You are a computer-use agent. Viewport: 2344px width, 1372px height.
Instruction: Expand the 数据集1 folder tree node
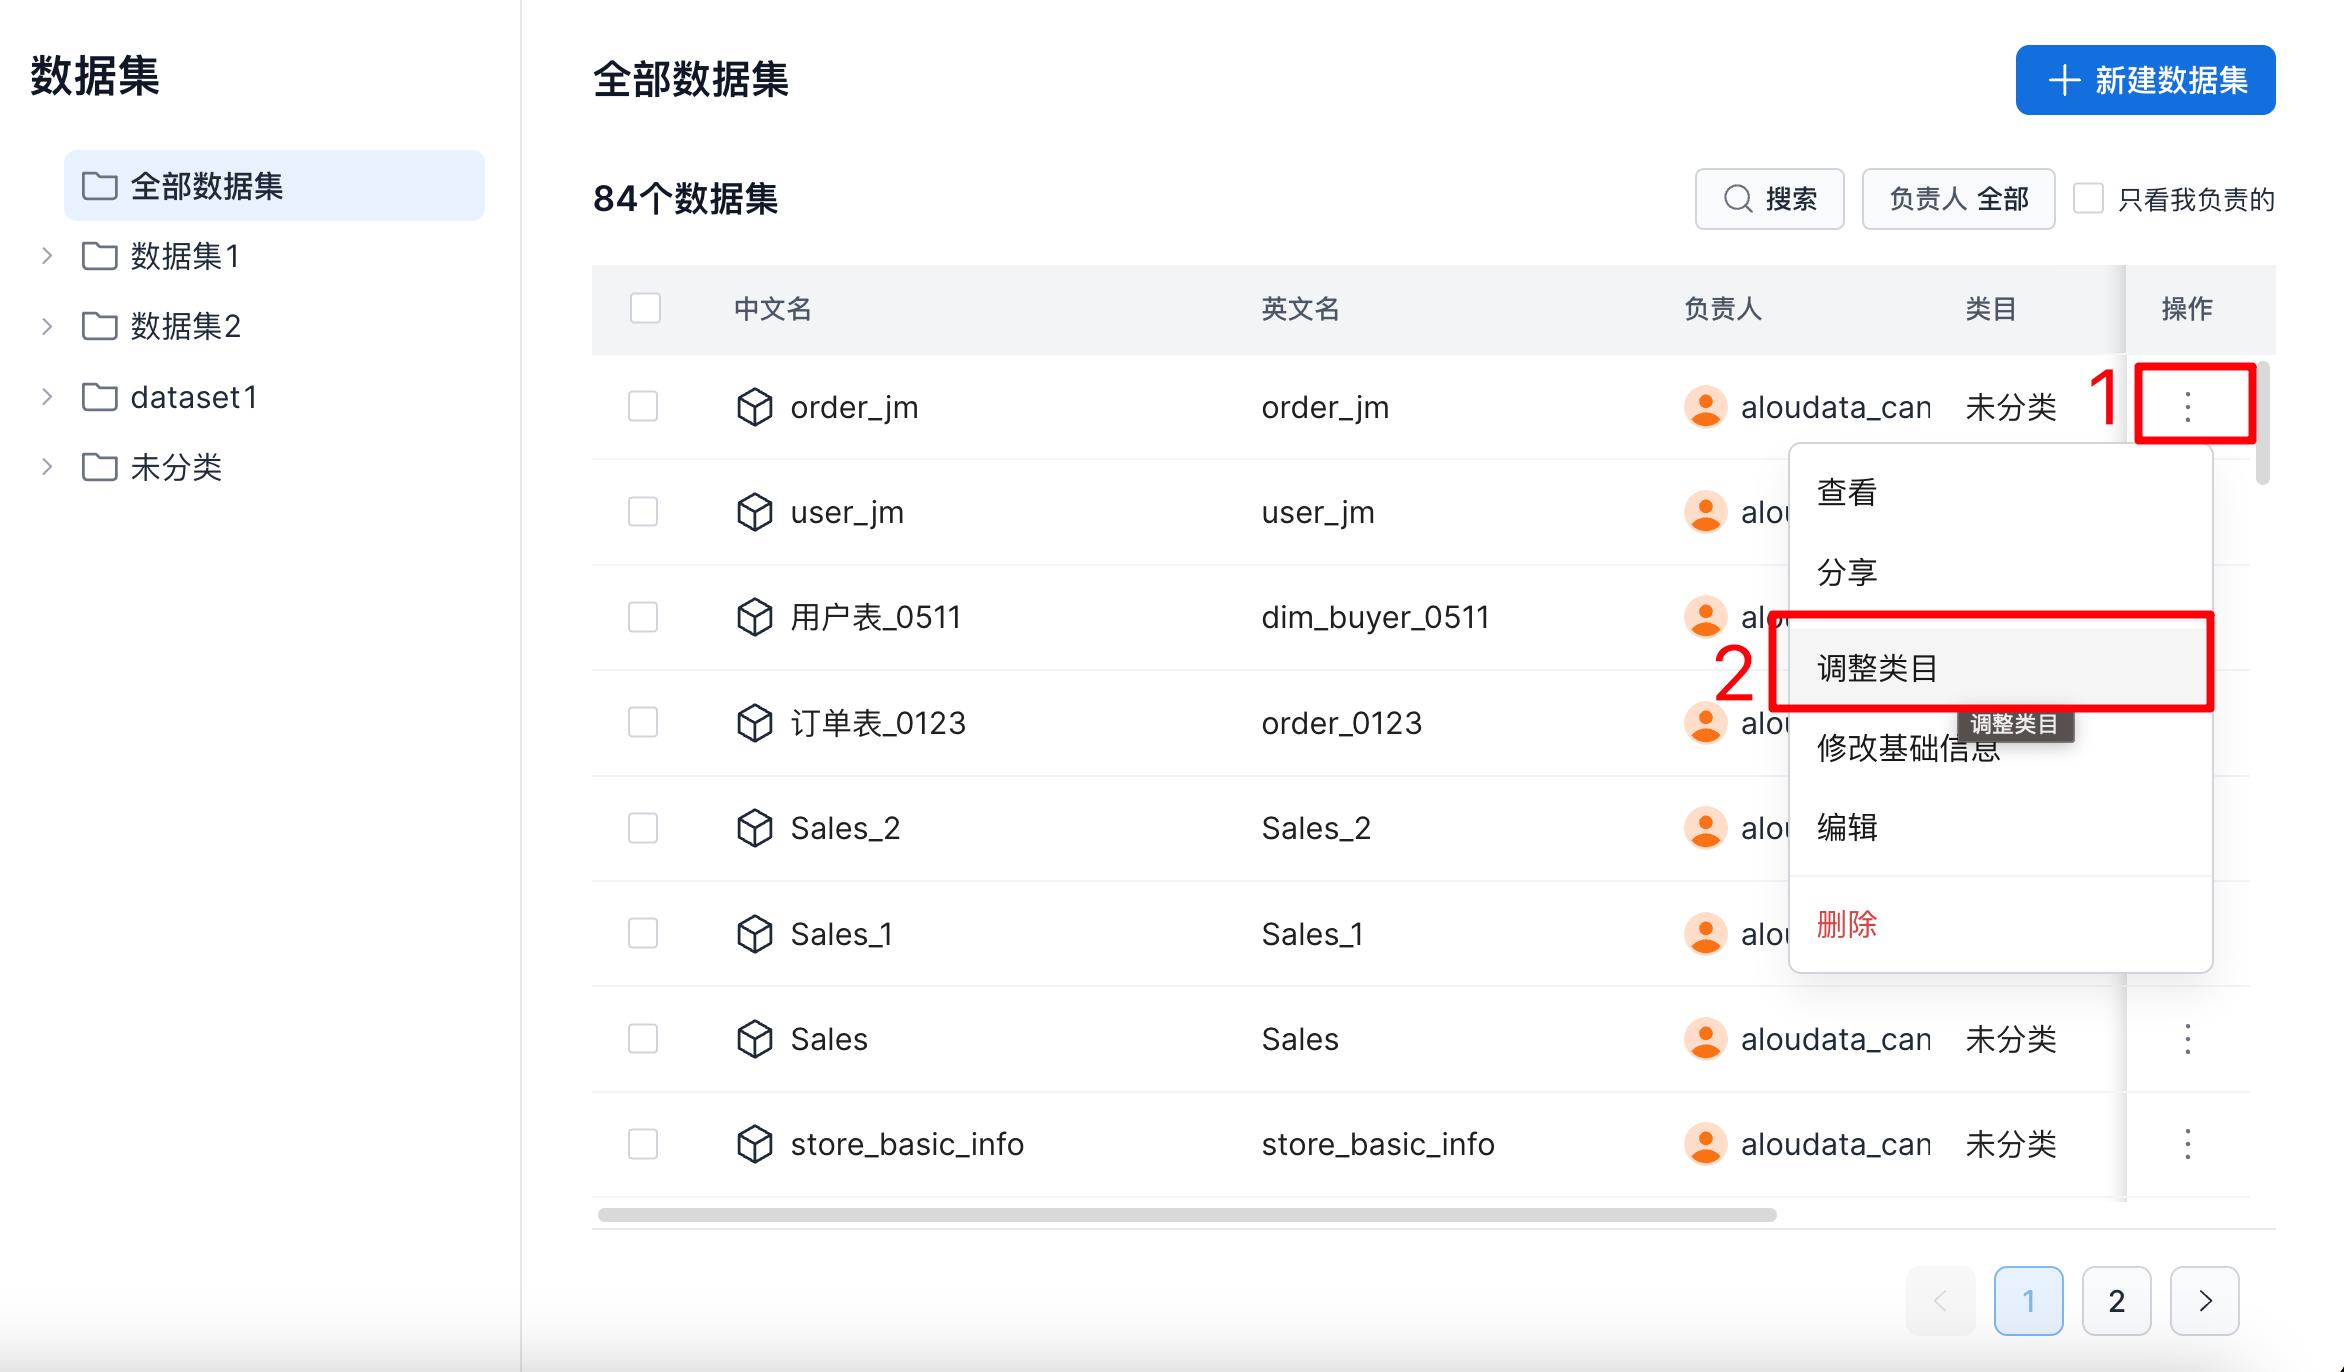(47, 256)
